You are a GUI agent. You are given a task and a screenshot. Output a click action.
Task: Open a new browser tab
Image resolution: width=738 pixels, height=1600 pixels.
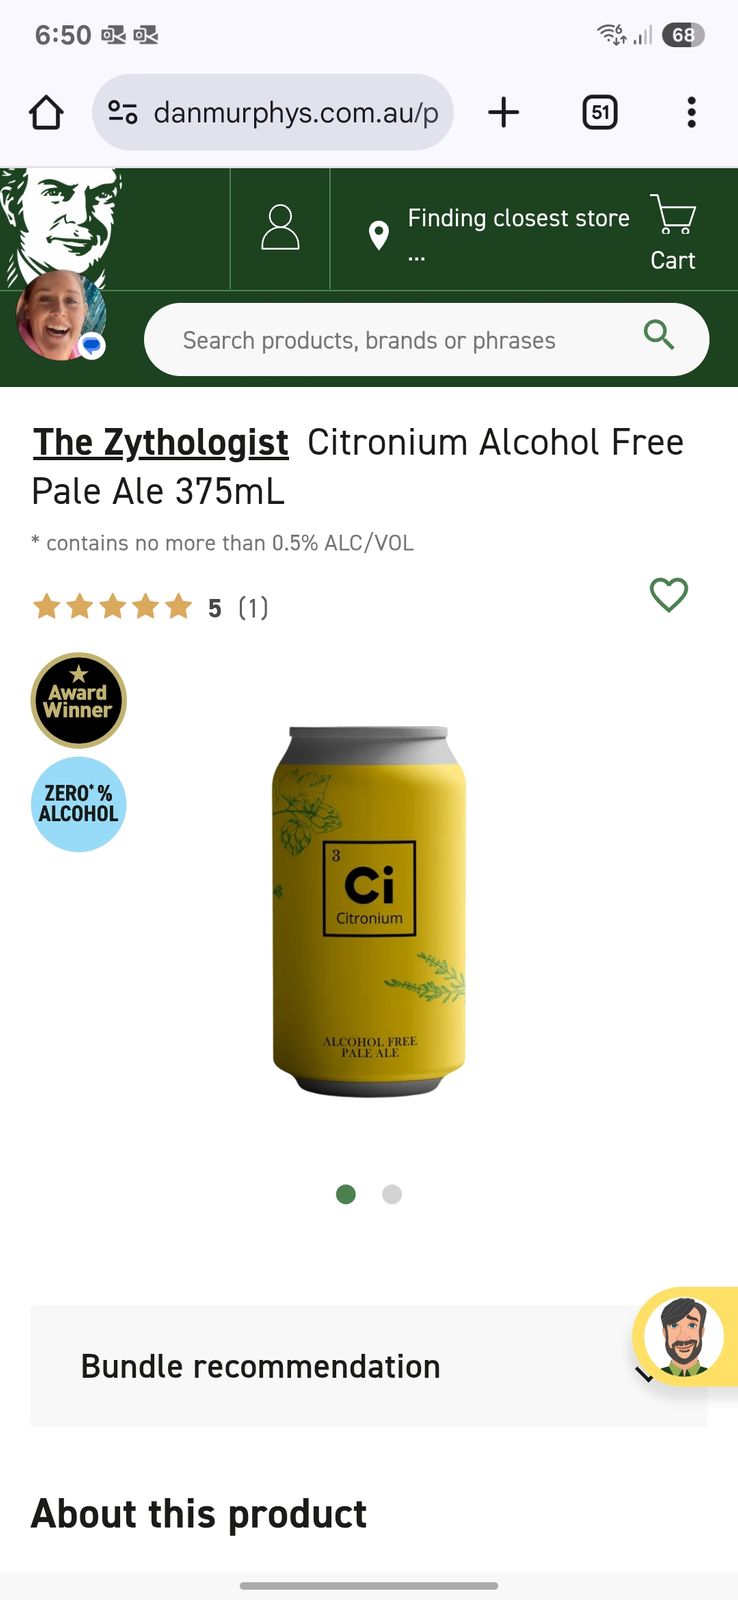point(504,112)
